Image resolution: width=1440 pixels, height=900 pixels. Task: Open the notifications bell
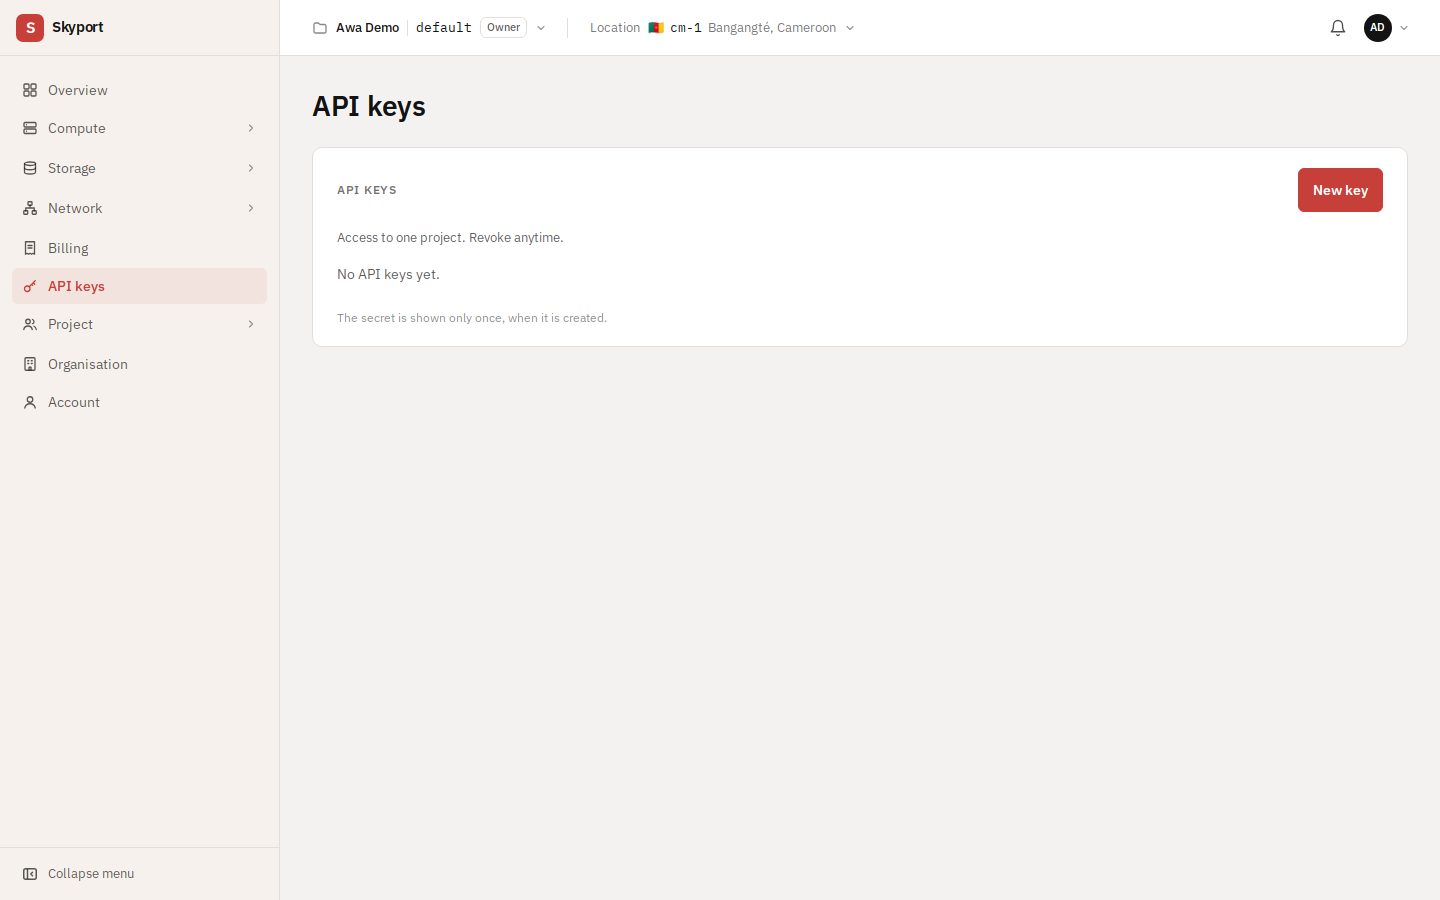pyautogui.click(x=1338, y=28)
